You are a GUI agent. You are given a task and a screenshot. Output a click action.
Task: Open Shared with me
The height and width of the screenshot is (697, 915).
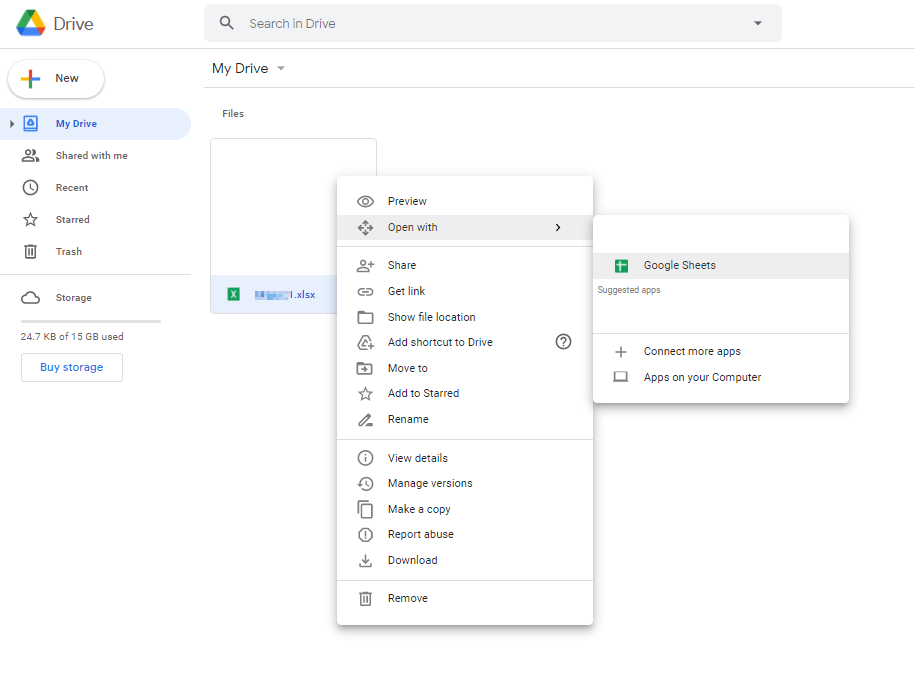point(92,156)
